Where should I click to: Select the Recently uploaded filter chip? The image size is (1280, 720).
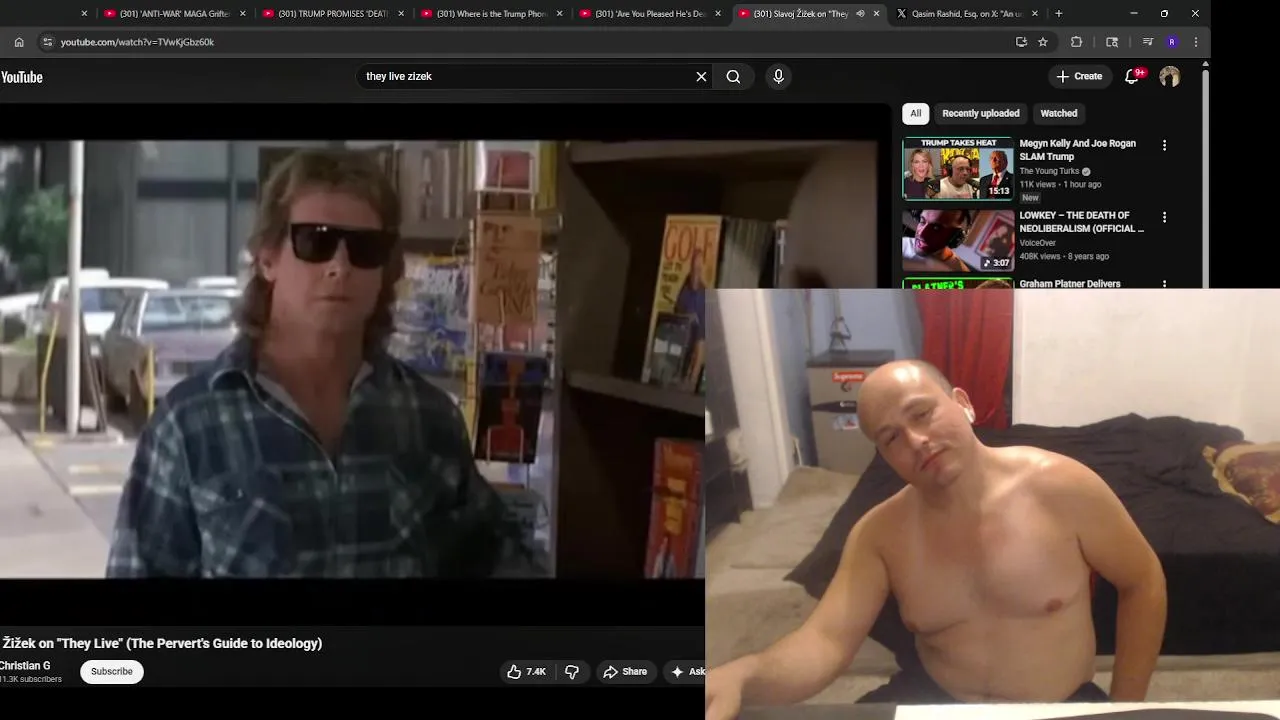(x=980, y=114)
